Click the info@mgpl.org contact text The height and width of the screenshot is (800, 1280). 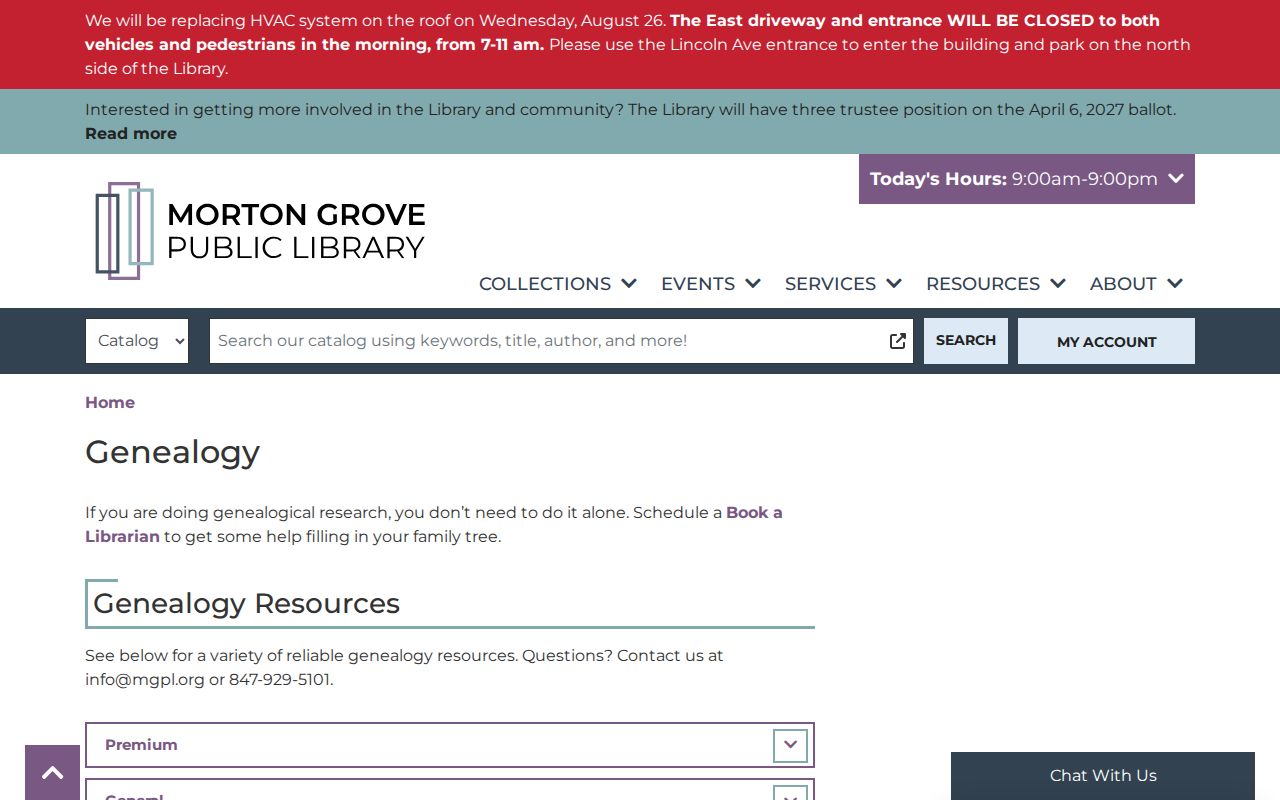[x=145, y=680]
